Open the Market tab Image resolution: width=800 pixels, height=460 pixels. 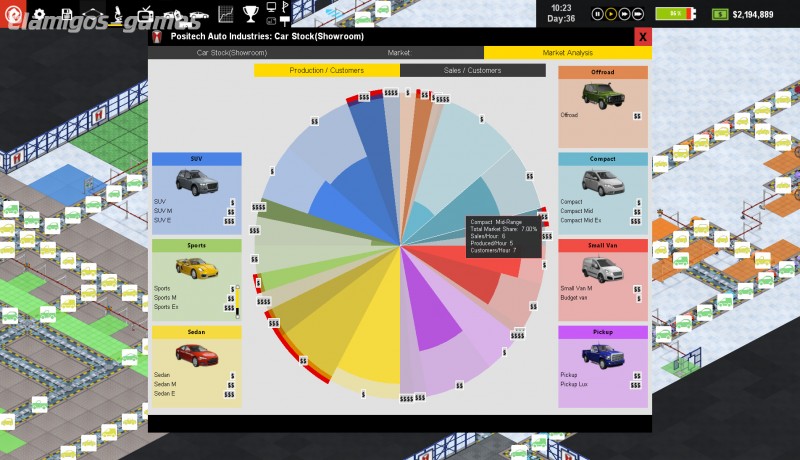[399, 52]
